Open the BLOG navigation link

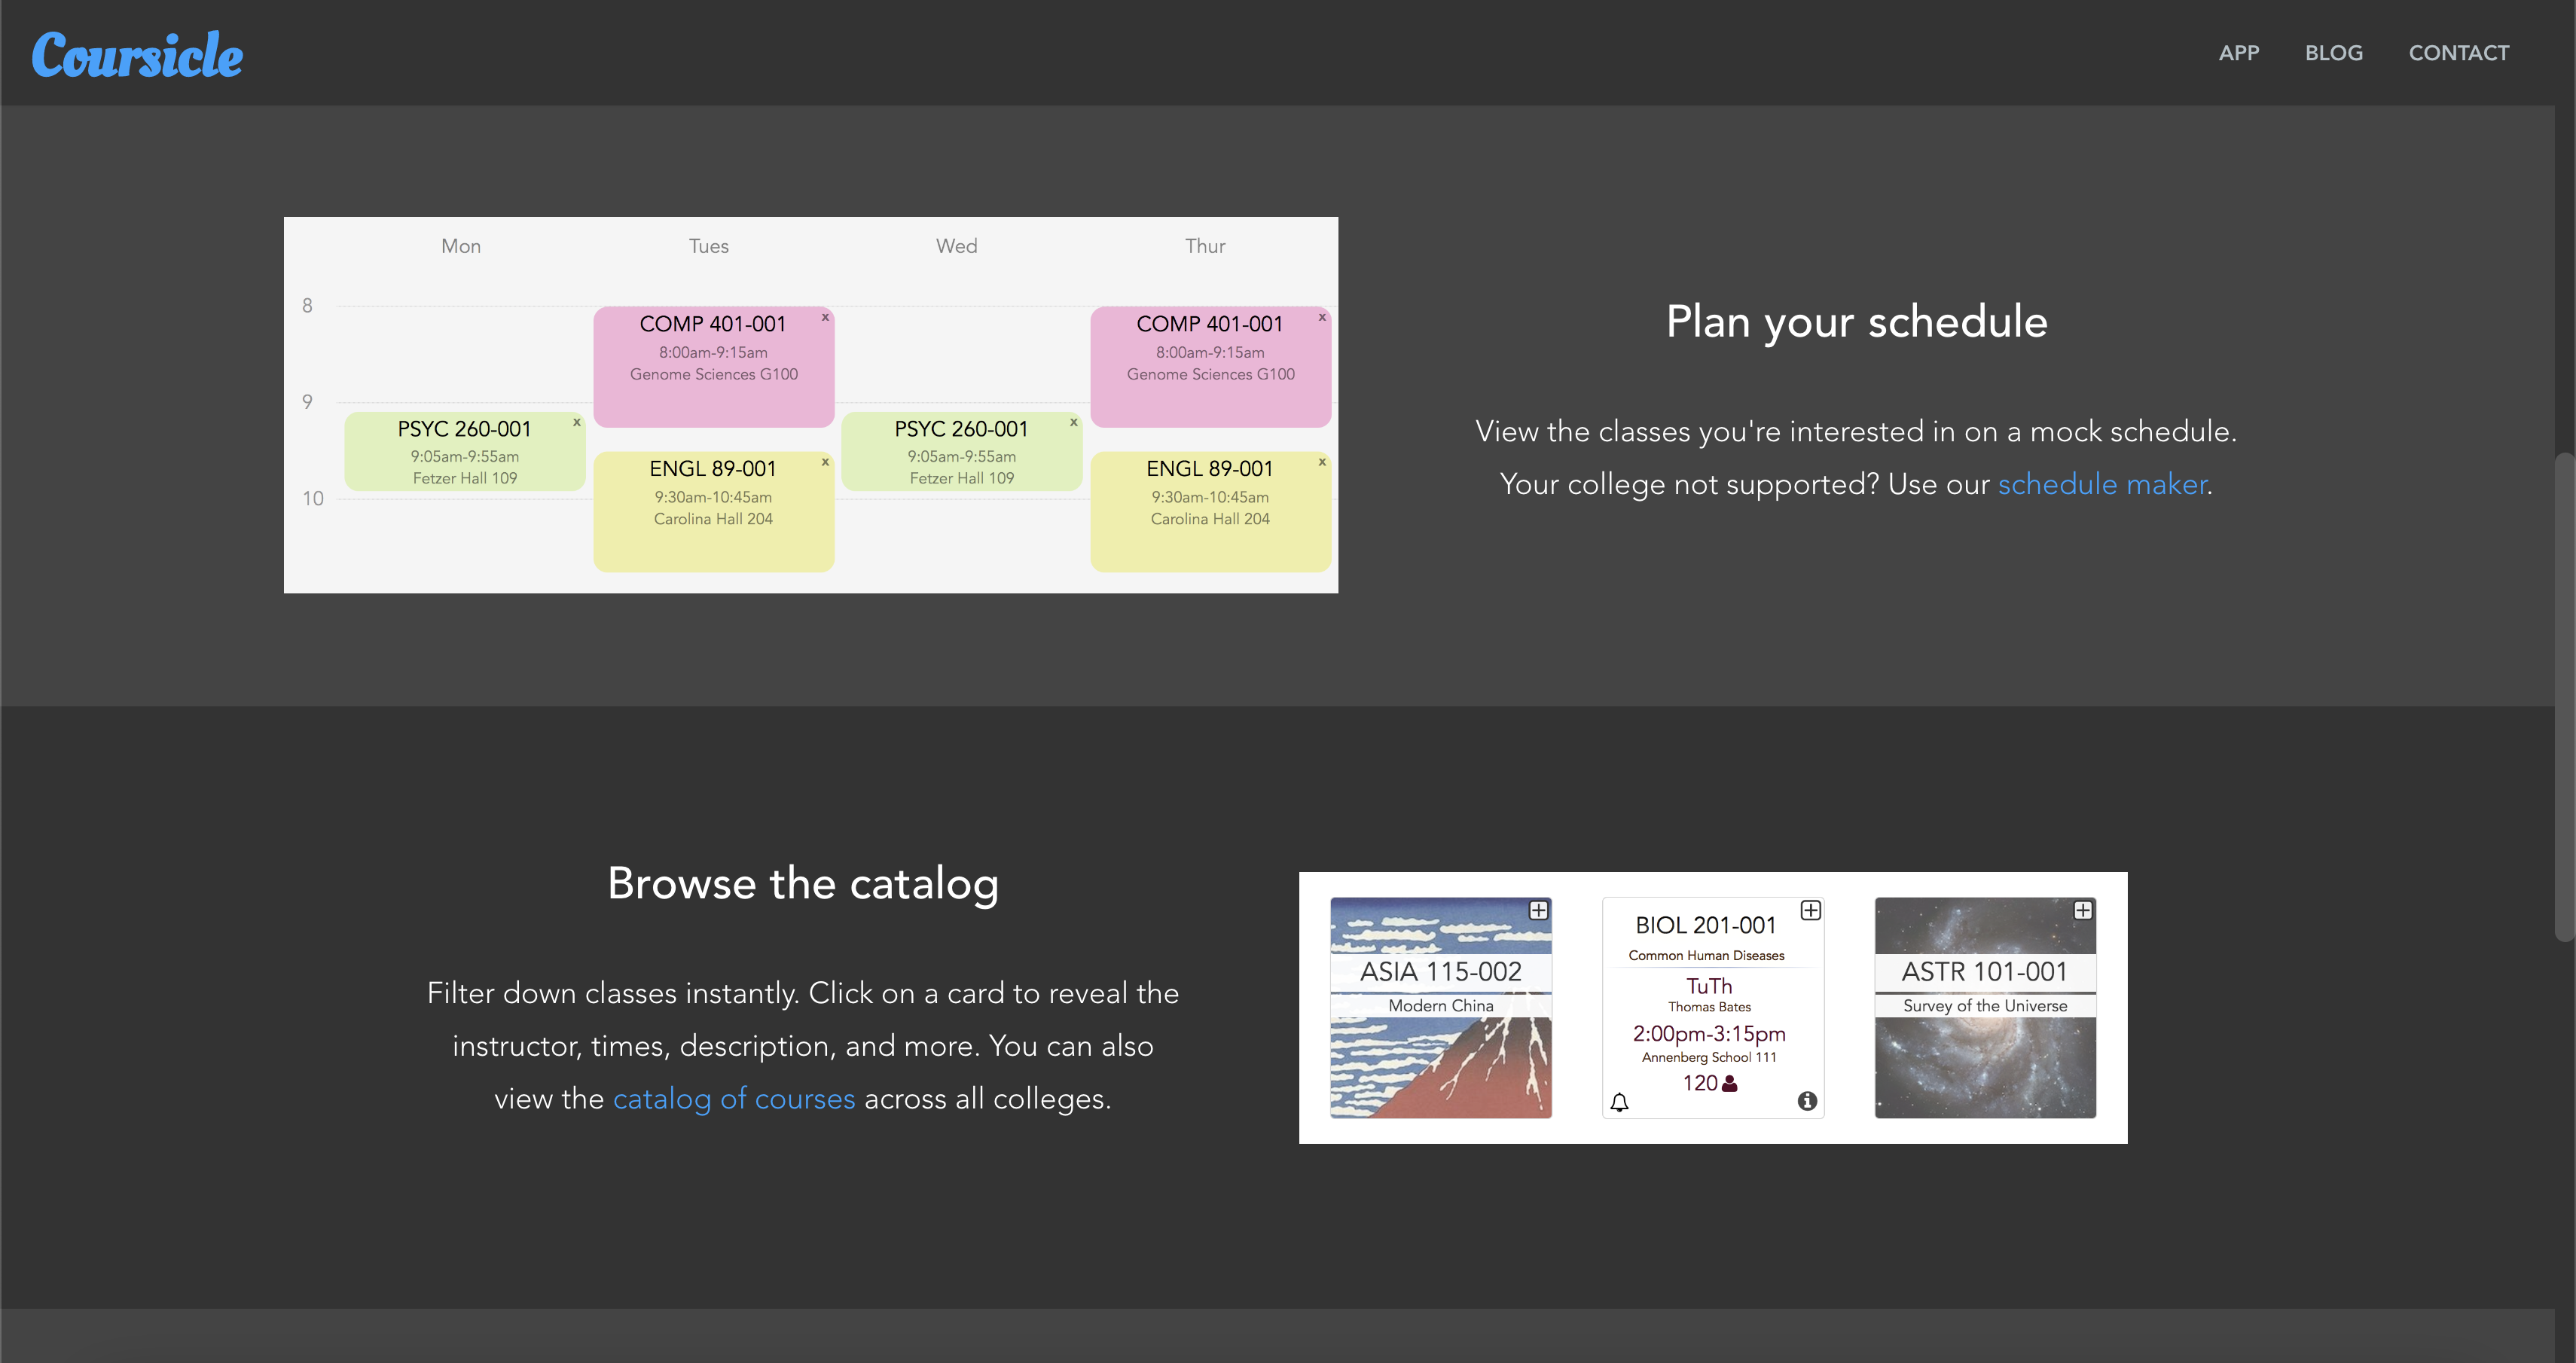[x=2333, y=53]
